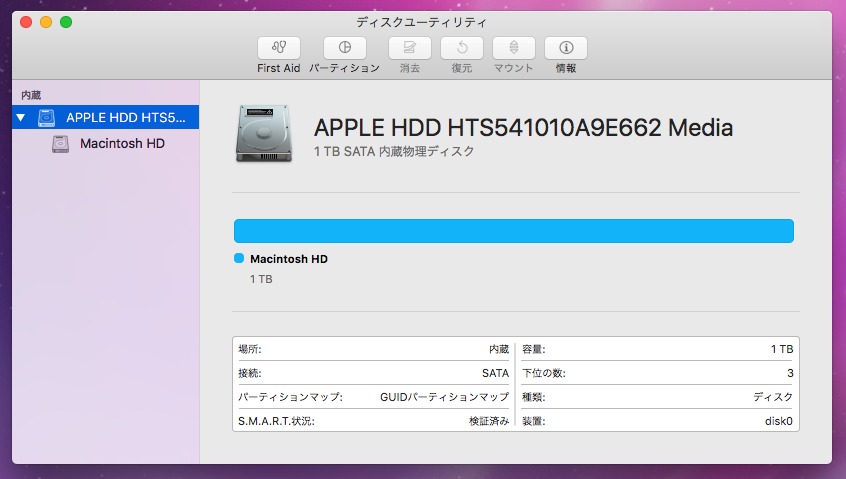This screenshot has width=846, height=479.
Task: Run First Aid from the toolbar
Action: click(278, 48)
